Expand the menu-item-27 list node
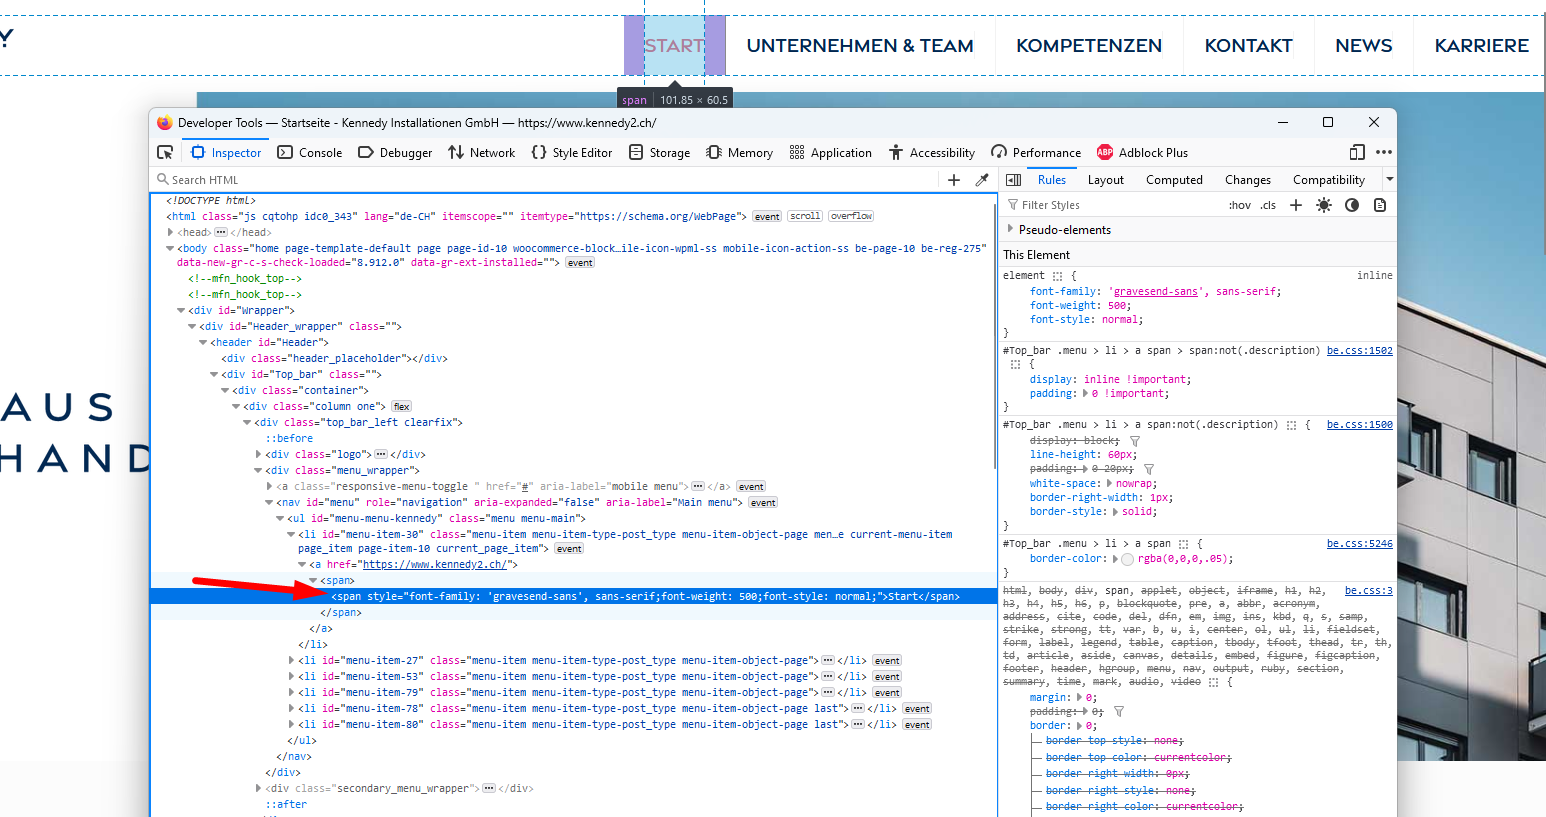 tap(291, 661)
